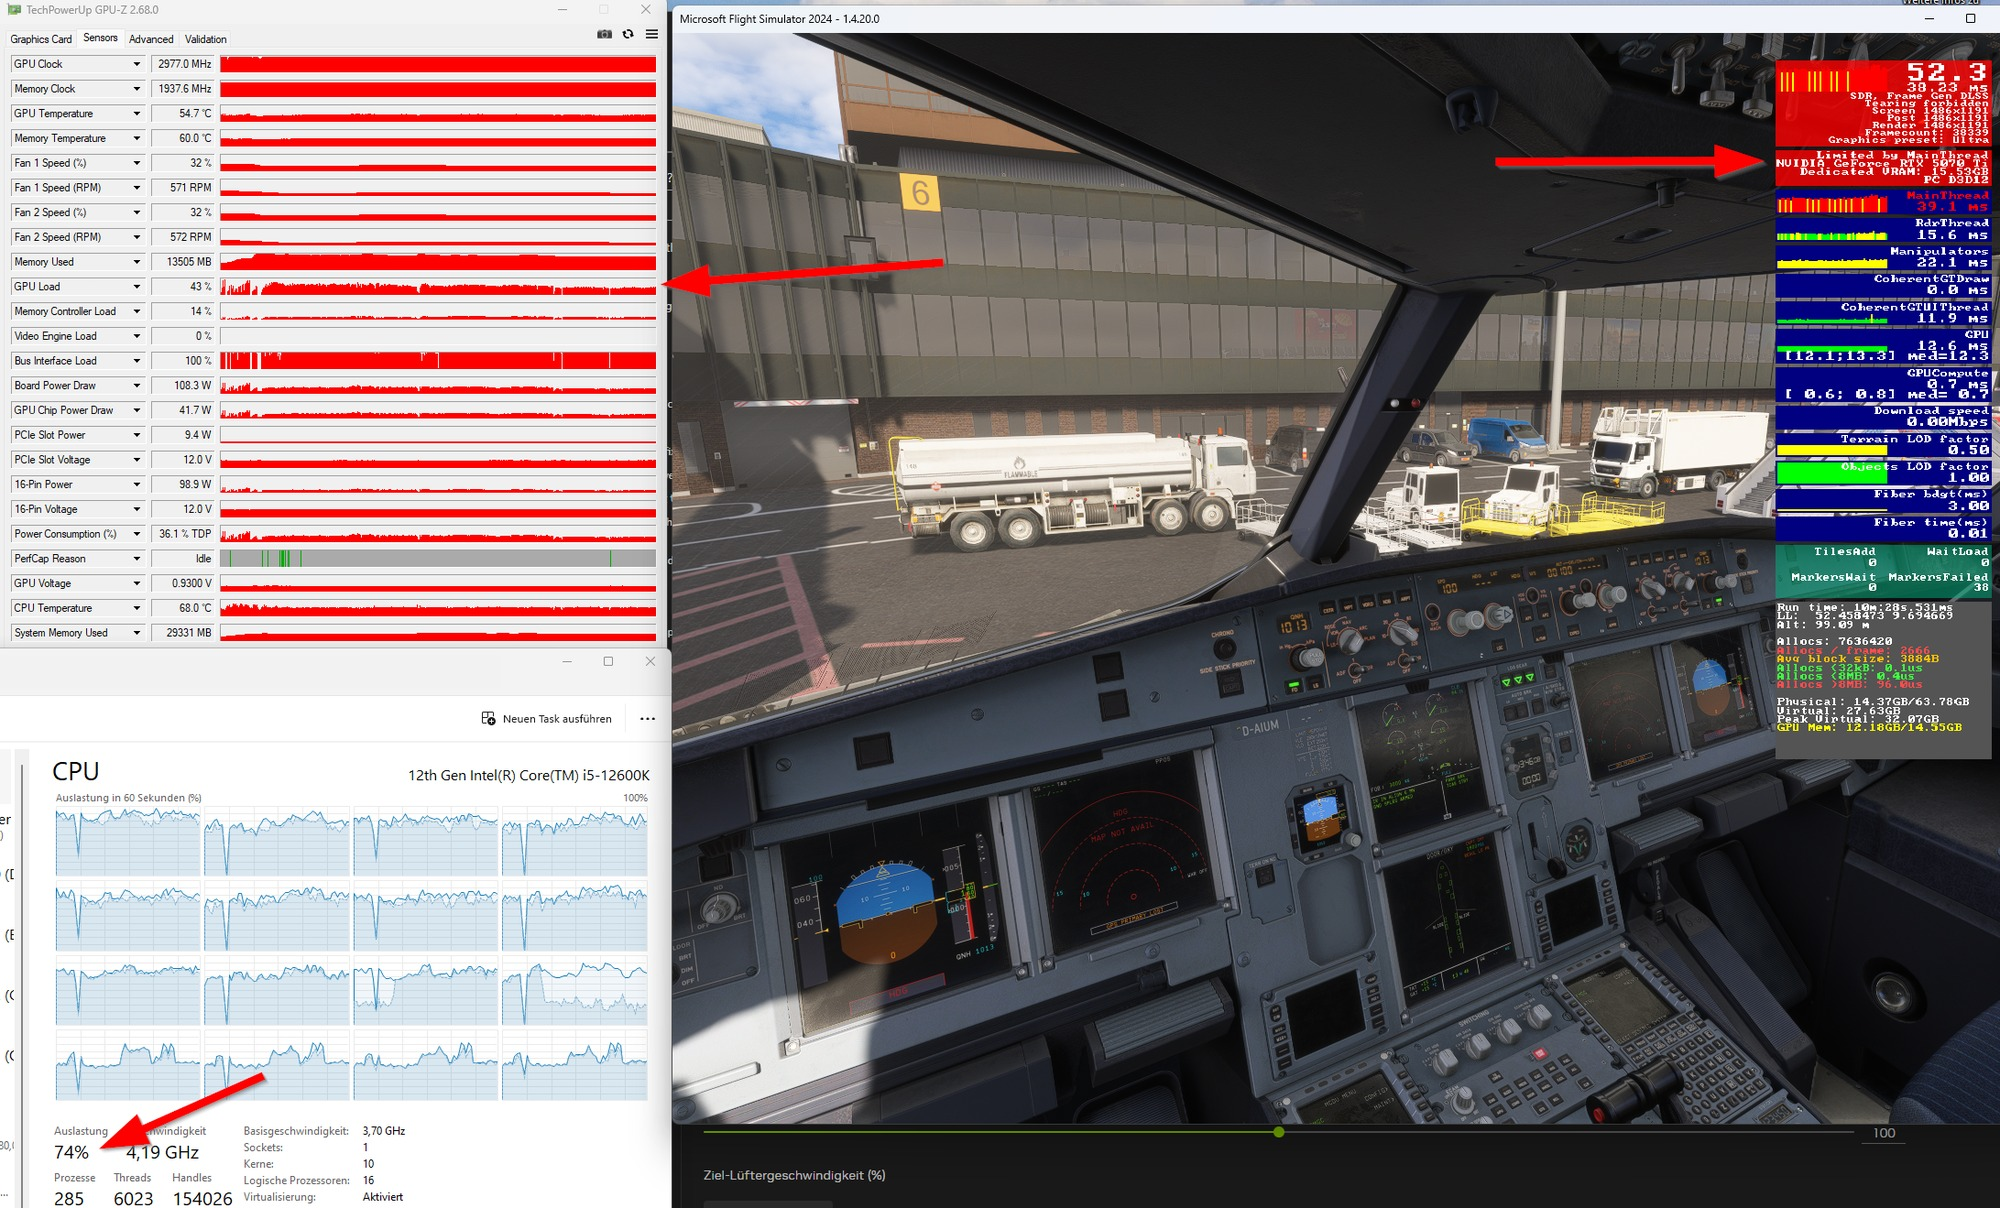The image size is (2000, 1208).
Task: Expand the GPU Clock sensor dropdown
Action: [137, 64]
